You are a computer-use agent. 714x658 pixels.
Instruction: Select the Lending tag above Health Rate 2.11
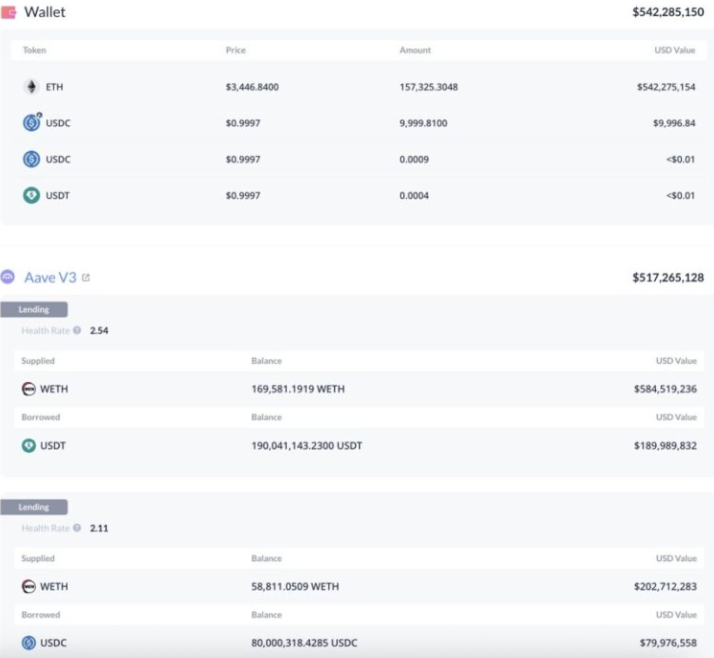(34, 507)
